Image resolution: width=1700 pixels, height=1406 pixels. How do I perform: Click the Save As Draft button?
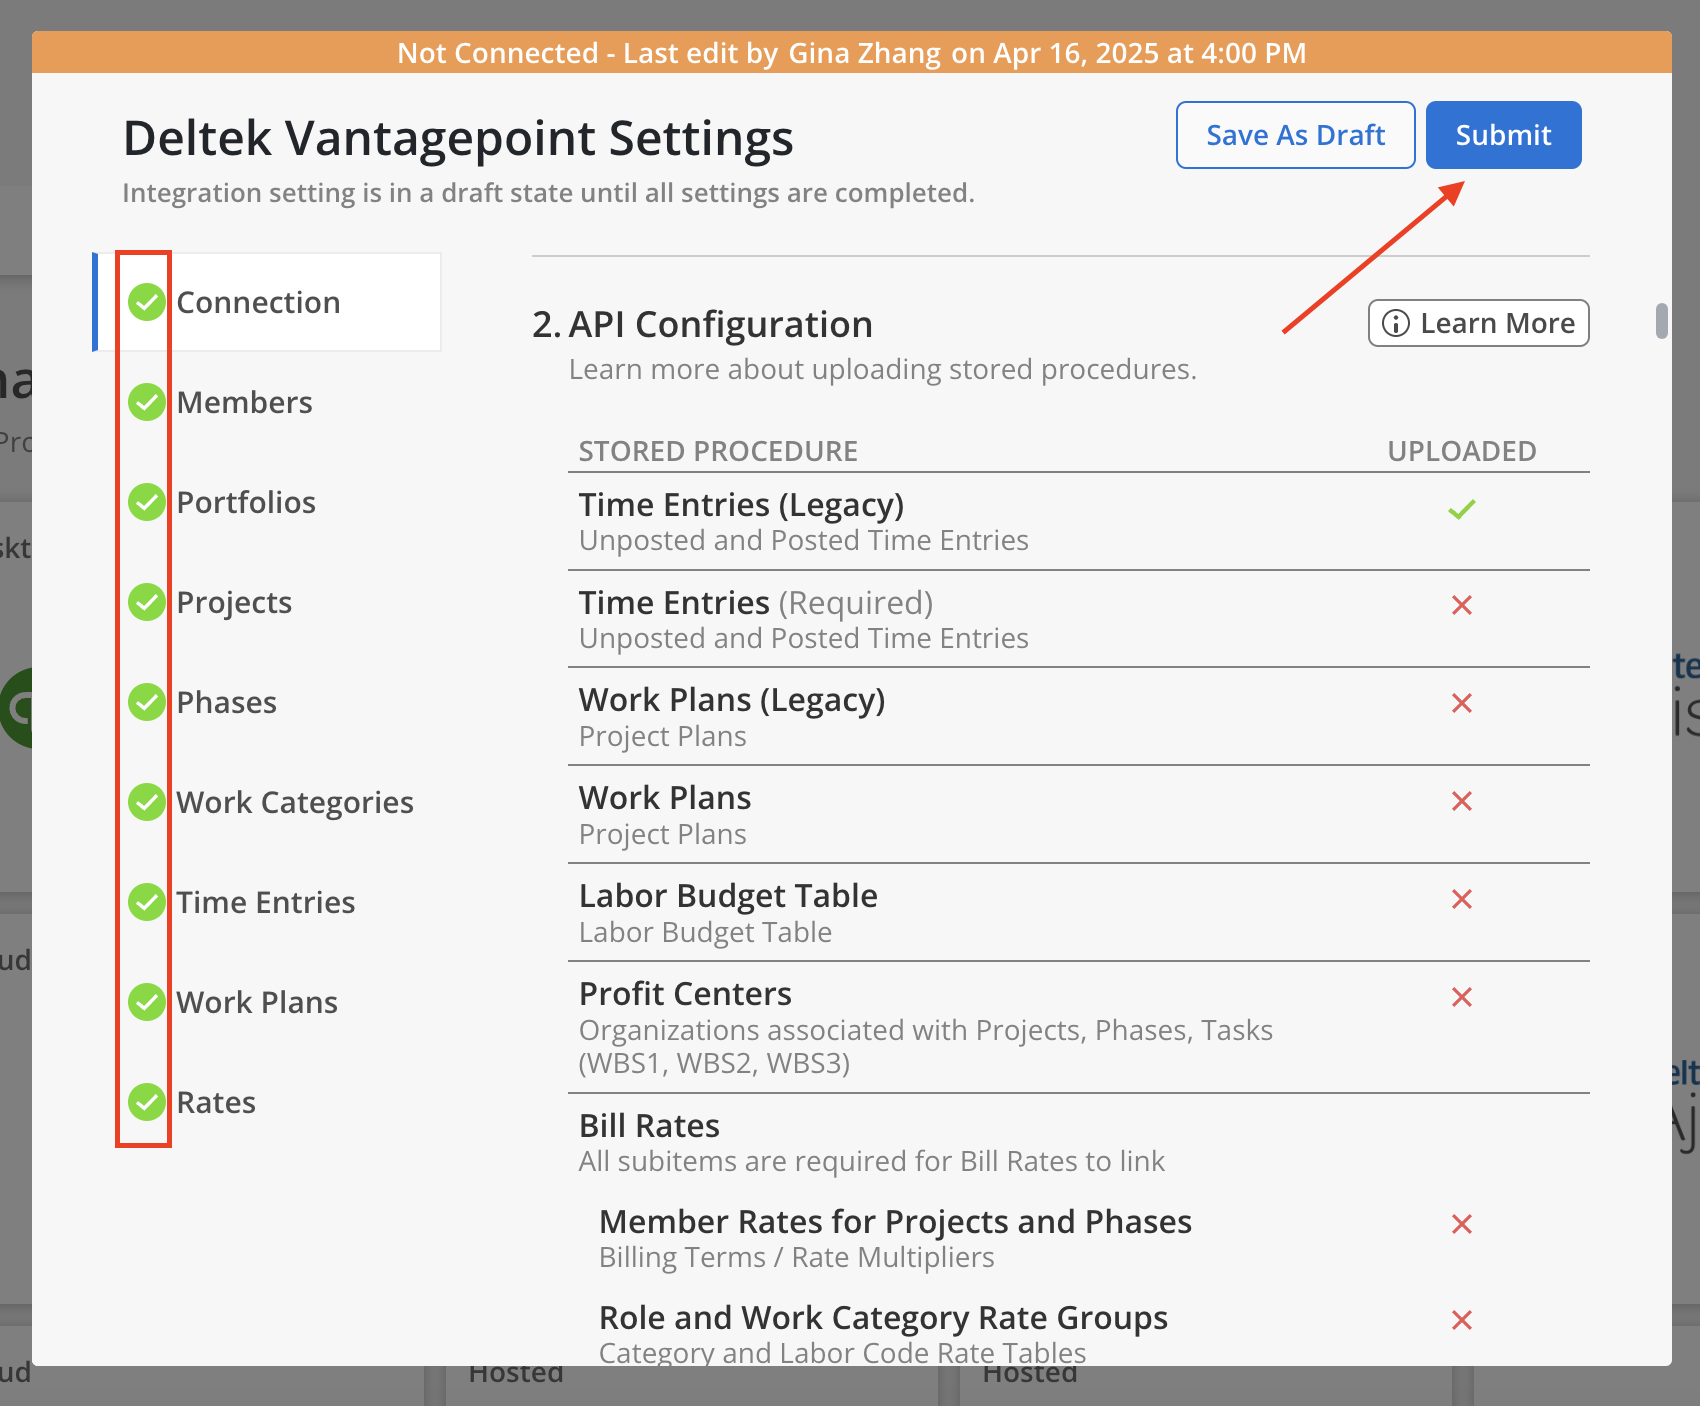(1296, 135)
